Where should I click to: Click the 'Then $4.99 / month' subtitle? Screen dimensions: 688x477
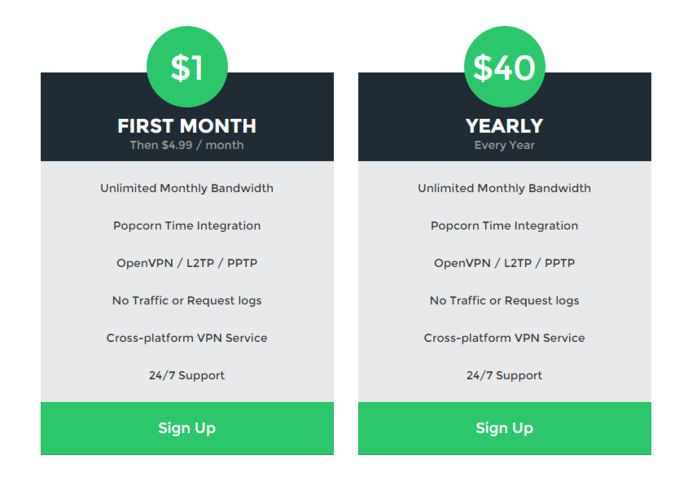coord(187,145)
